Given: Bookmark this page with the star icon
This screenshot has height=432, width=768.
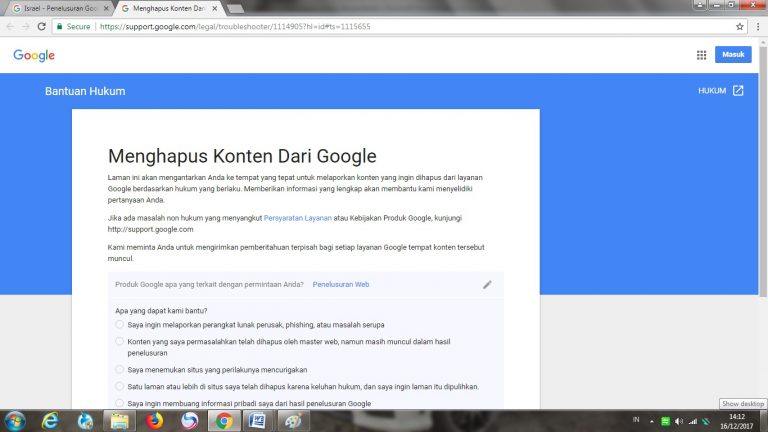Looking at the screenshot, I should (x=740, y=26).
